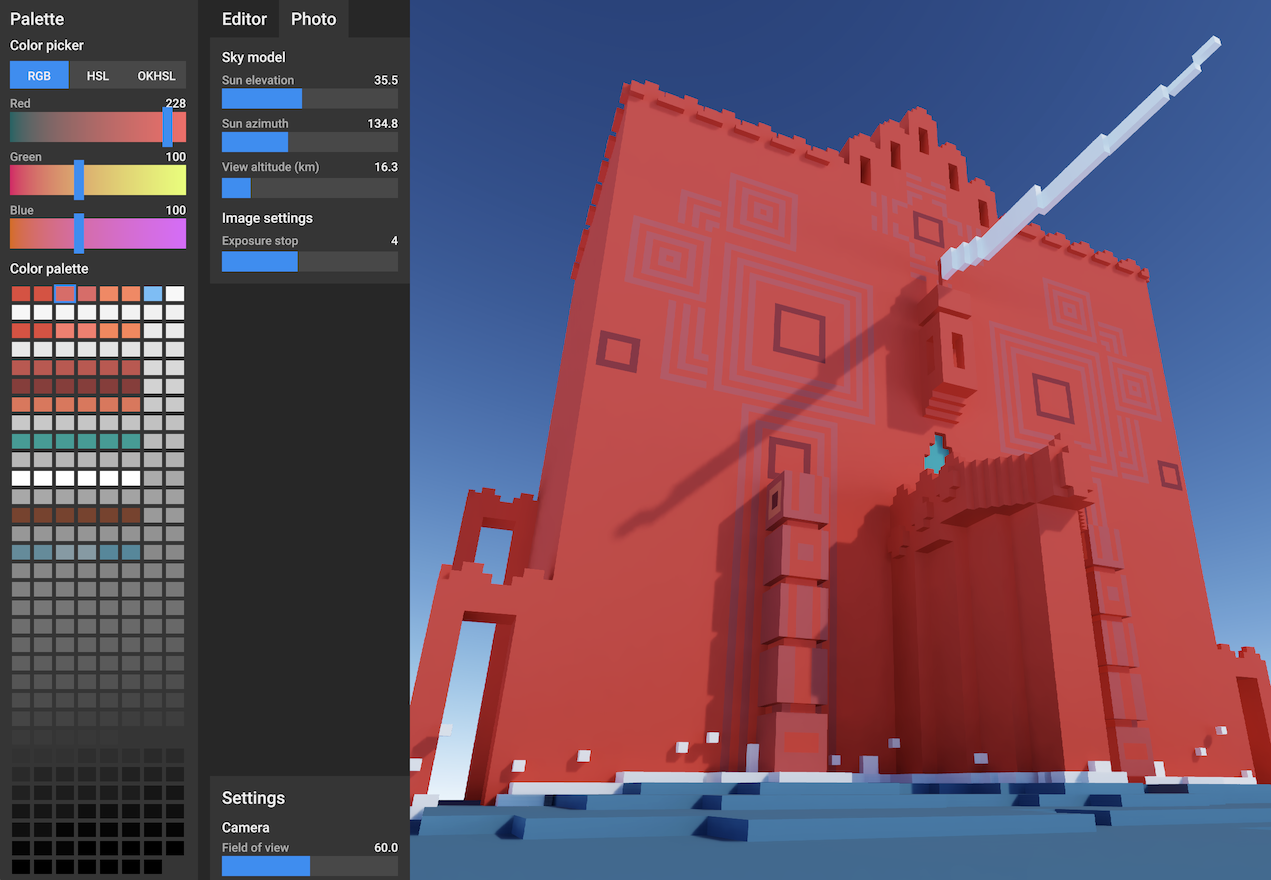
Task: Click the Green channel gradient slider
Action: click(x=98, y=180)
